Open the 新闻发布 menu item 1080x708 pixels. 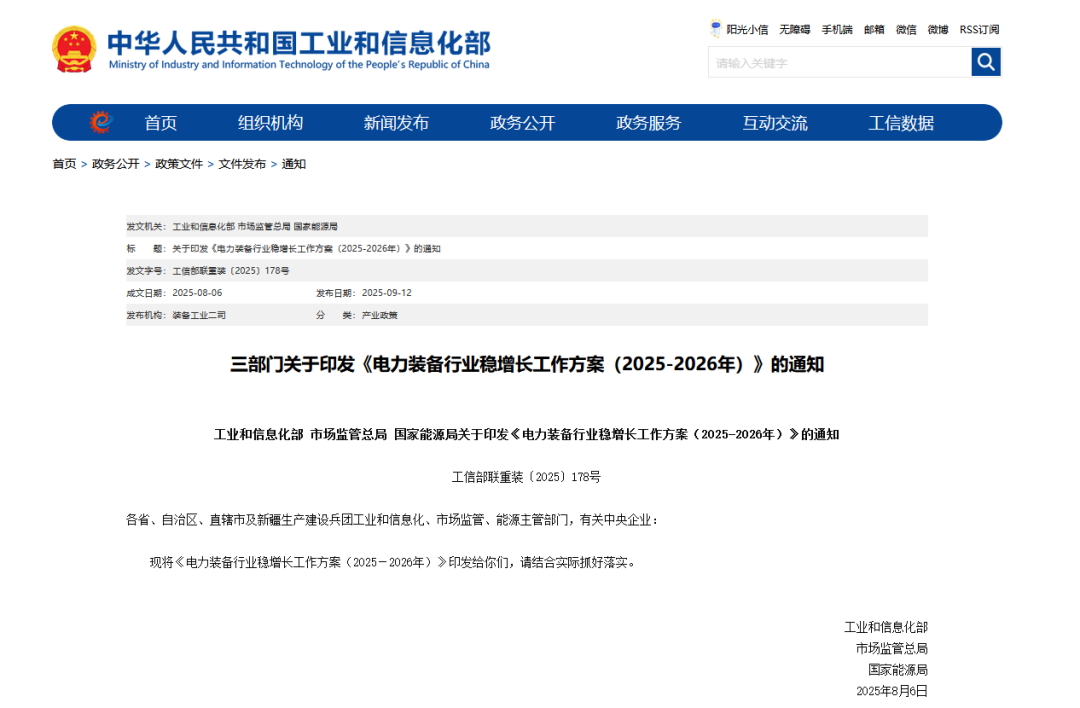pyautogui.click(x=396, y=122)
